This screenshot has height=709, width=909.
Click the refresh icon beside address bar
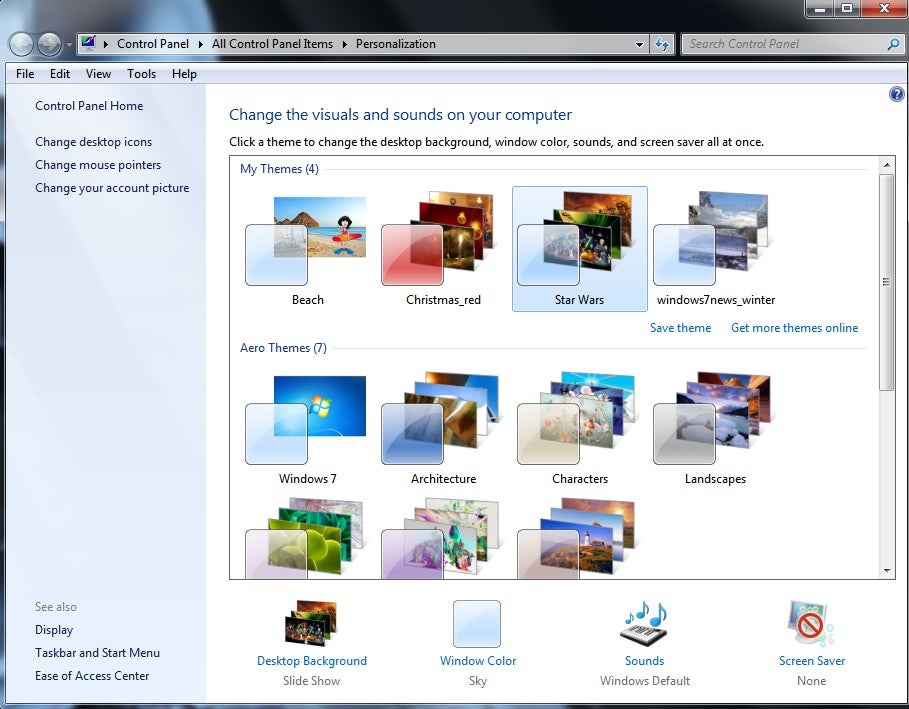click(662, 44)
